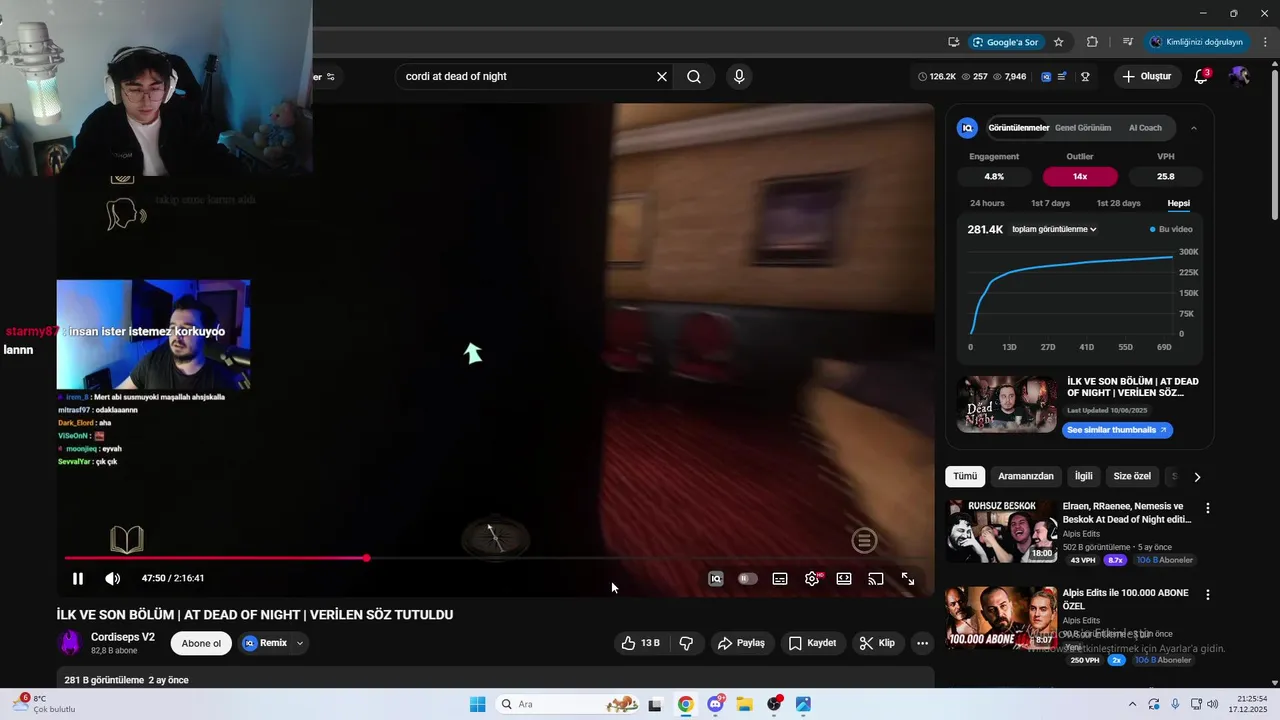
Task: Create a clip with Klip button
Action: click(878, 643)
